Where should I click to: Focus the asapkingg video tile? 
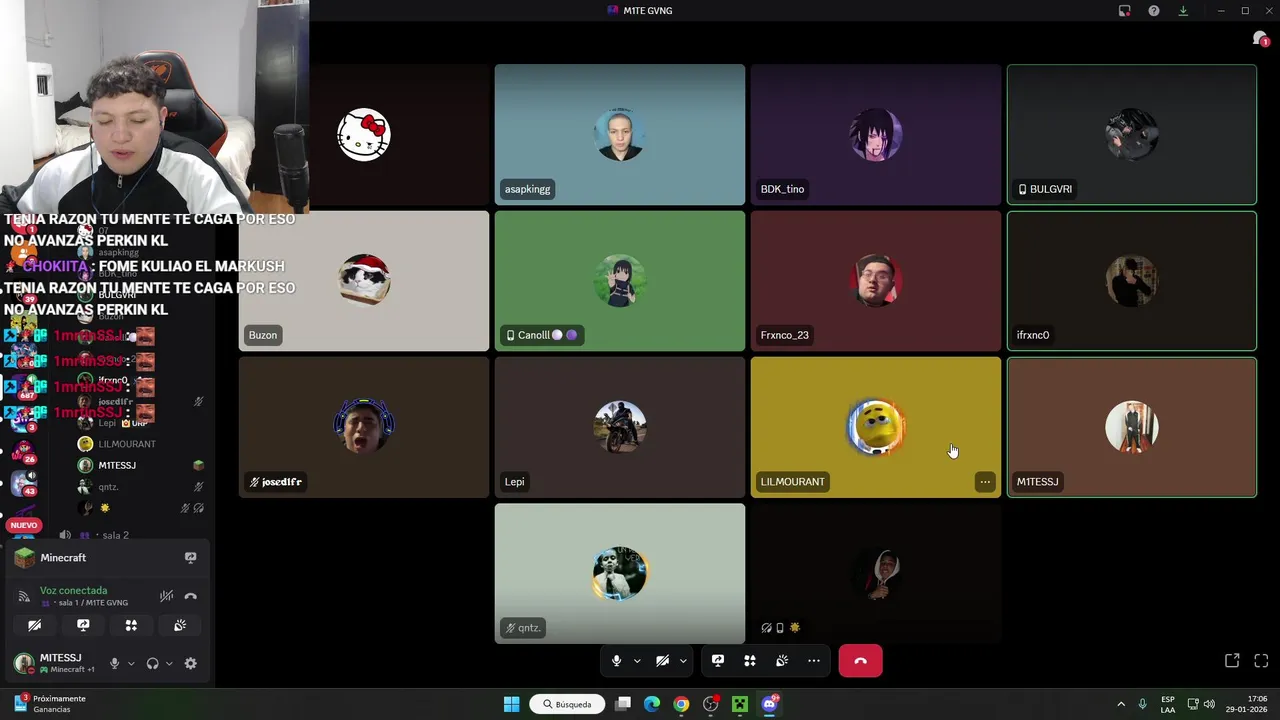coord(620,135)
